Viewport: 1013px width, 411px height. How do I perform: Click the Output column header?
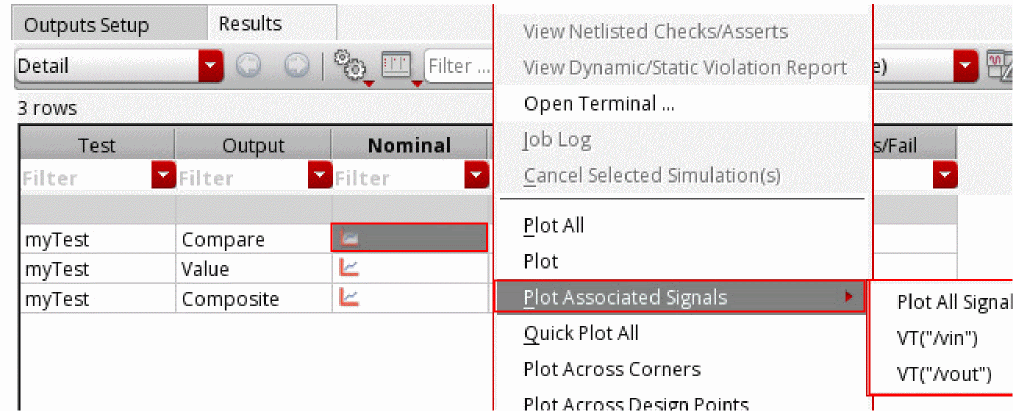[253, 145]
